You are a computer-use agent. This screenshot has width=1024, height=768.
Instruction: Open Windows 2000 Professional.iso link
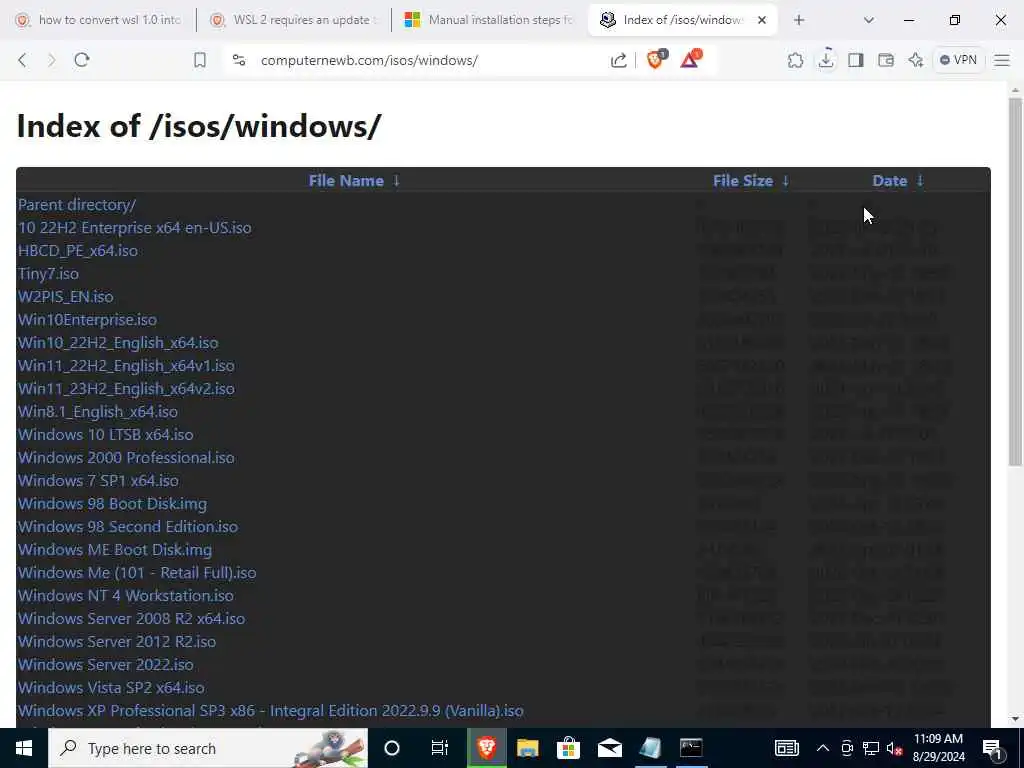126,457
